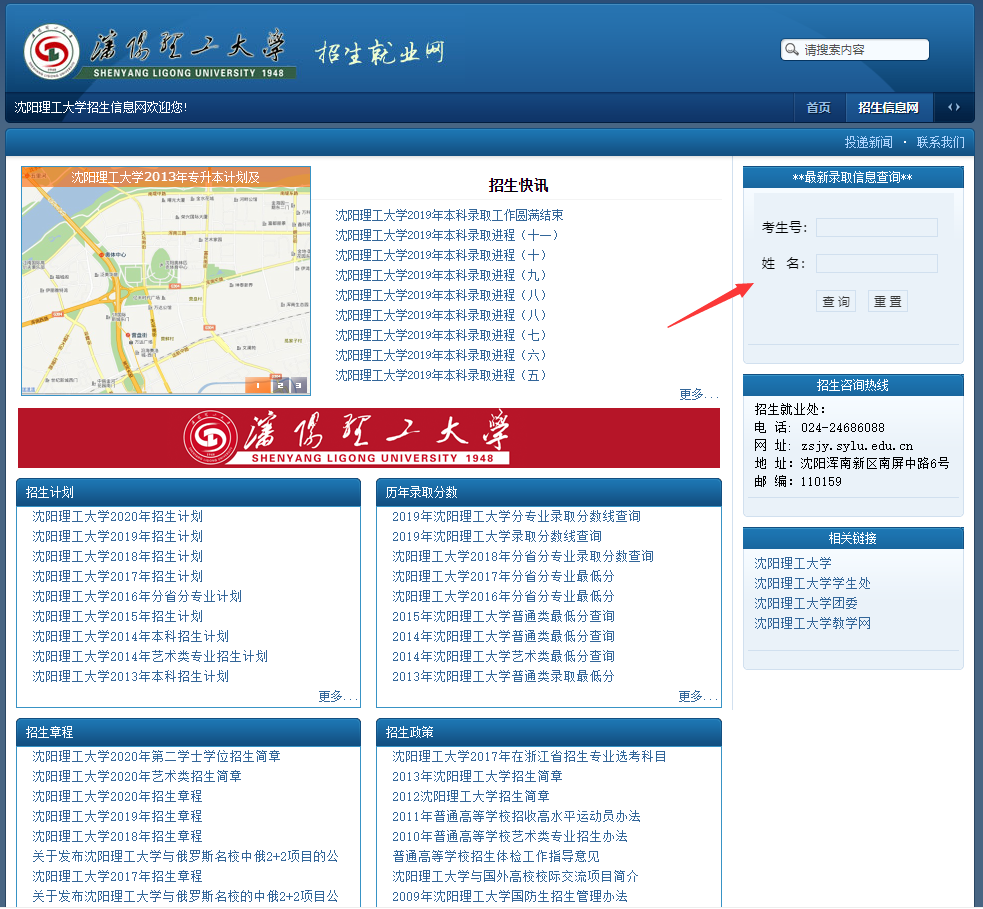
Task: Open 2018年分省分专业录取分数查询 link
Action: pos(523,557)
